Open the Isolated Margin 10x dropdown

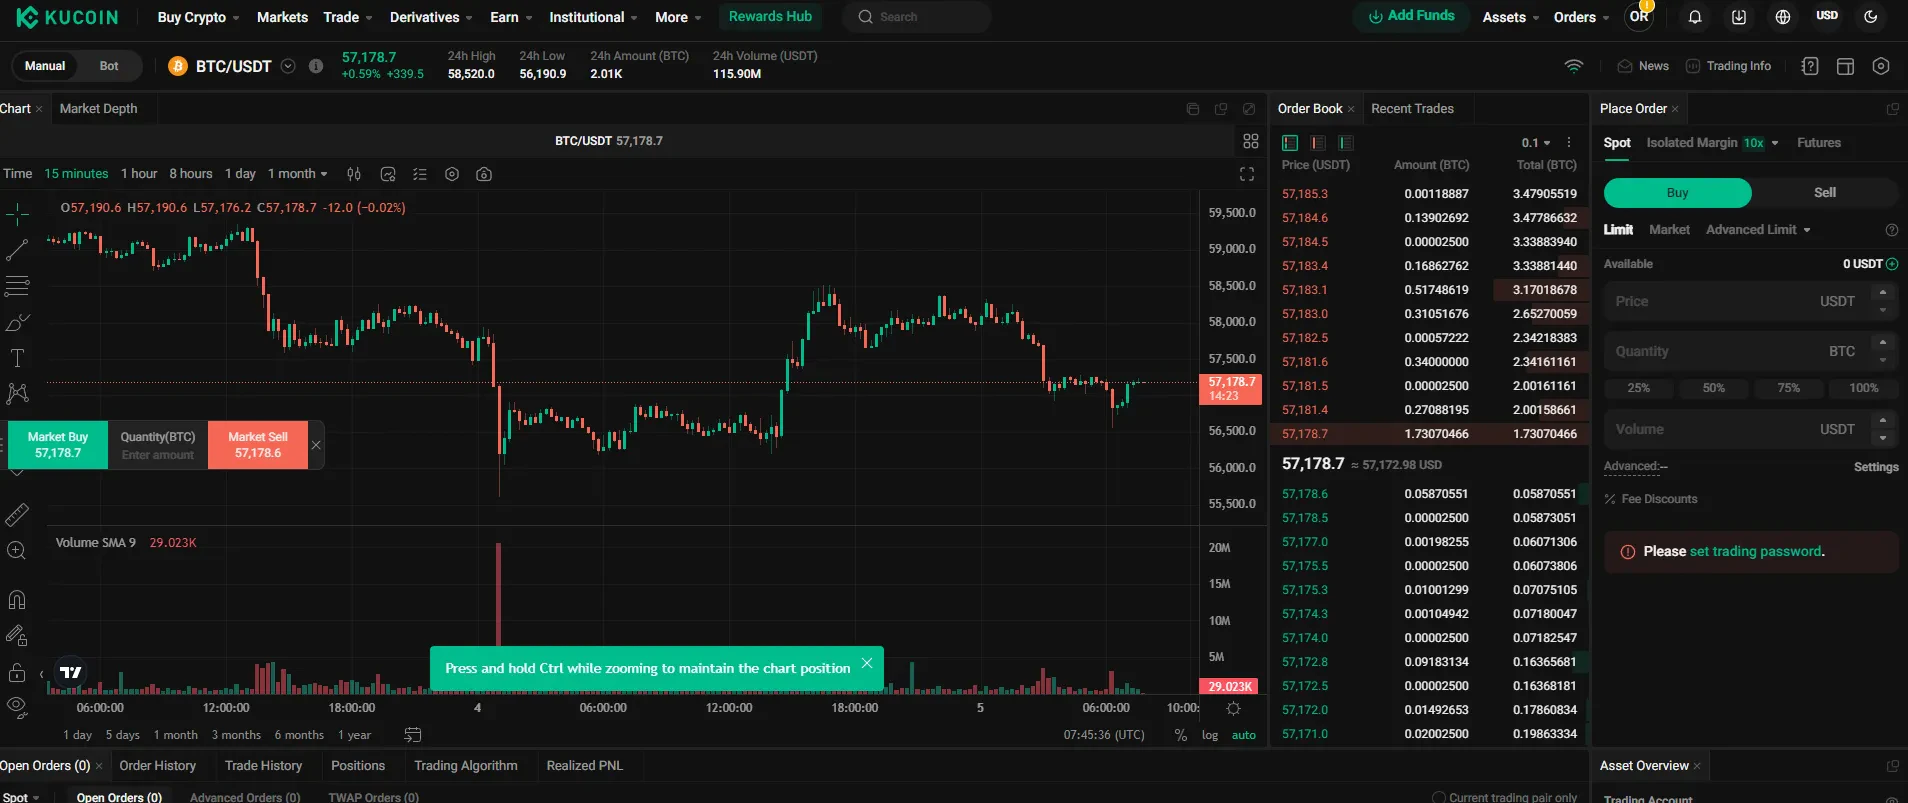(1712, 143)
